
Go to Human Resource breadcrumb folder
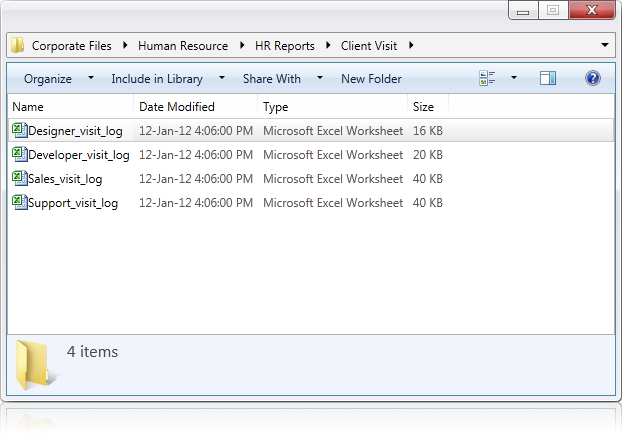coord(183,46)
